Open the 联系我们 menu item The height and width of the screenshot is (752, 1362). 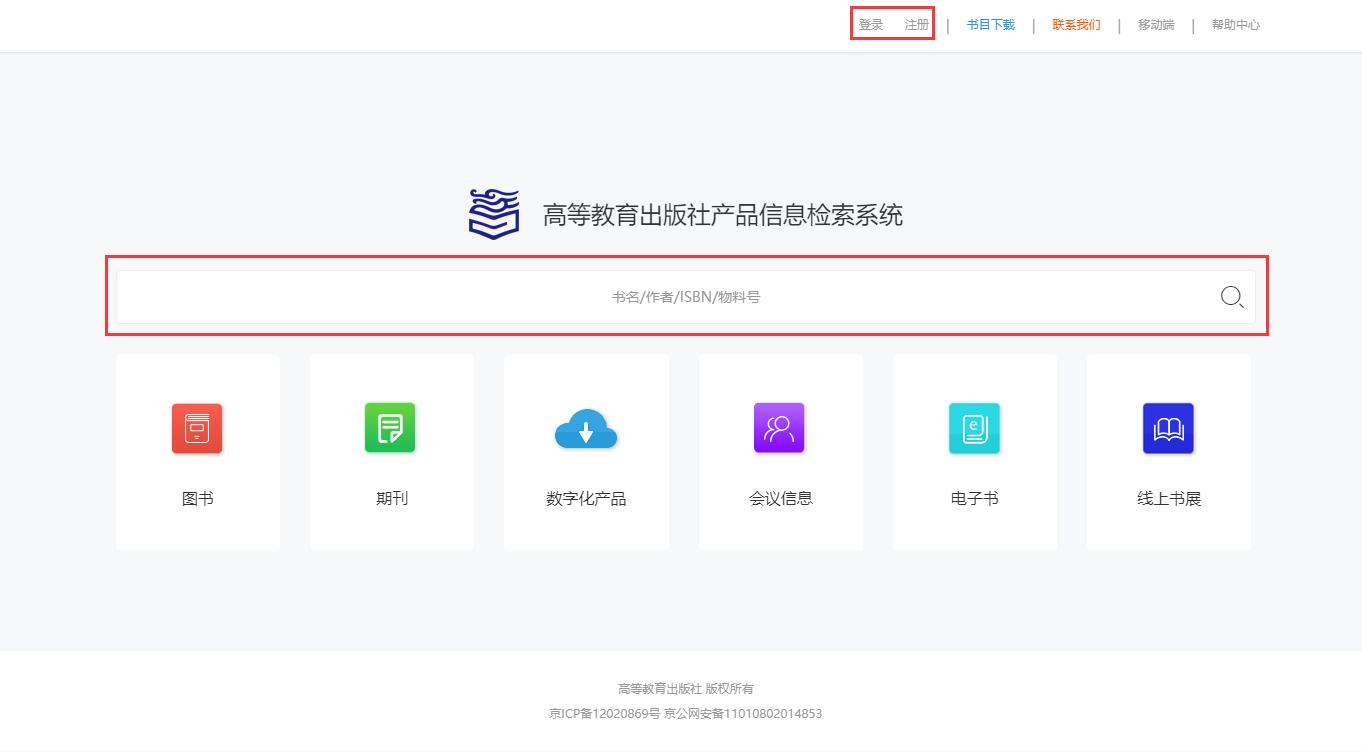1075,25
